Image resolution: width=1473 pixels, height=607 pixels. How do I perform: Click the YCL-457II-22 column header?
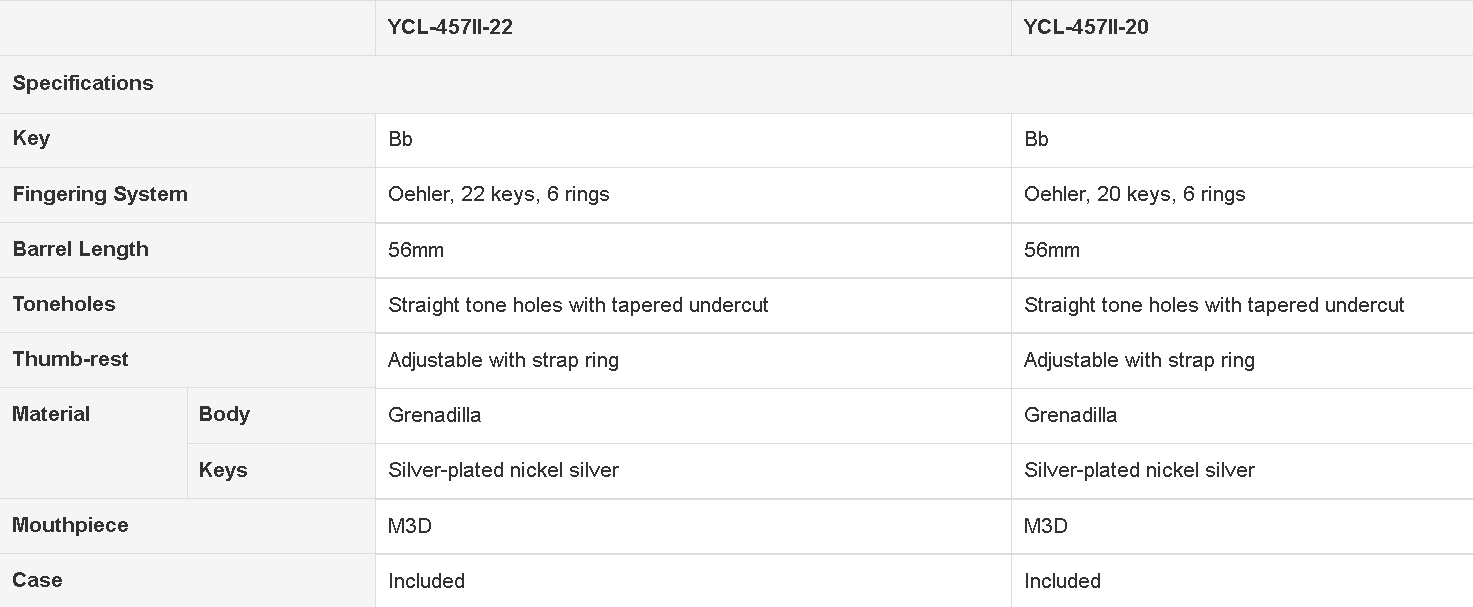[451, 27]
